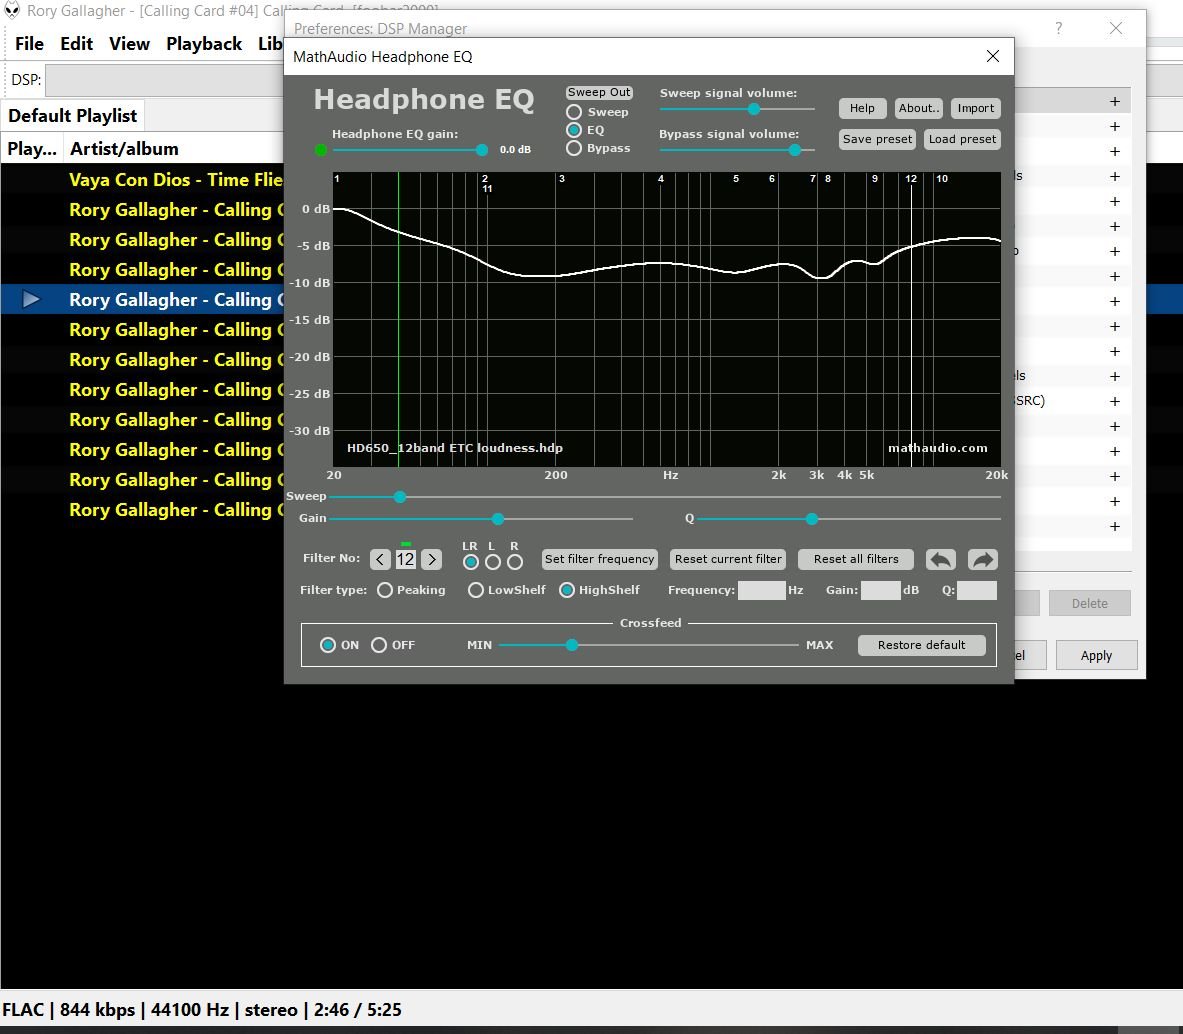Open the Edit menu in foobar2000
1183x1034 pixels.
pyautogui.click(x=76, y=44)
